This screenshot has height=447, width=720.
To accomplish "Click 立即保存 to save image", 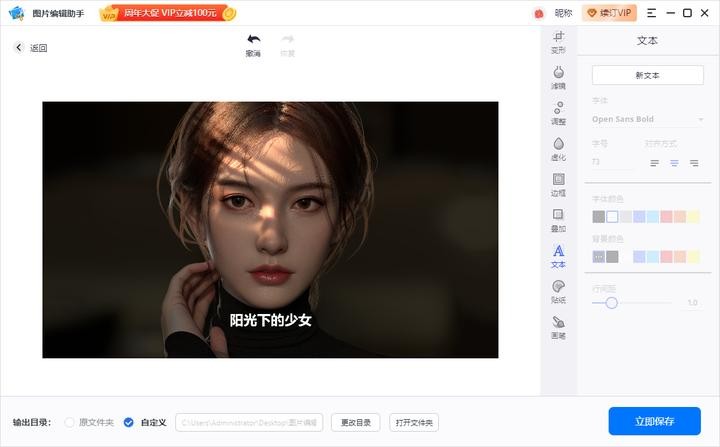I will 654,421.
